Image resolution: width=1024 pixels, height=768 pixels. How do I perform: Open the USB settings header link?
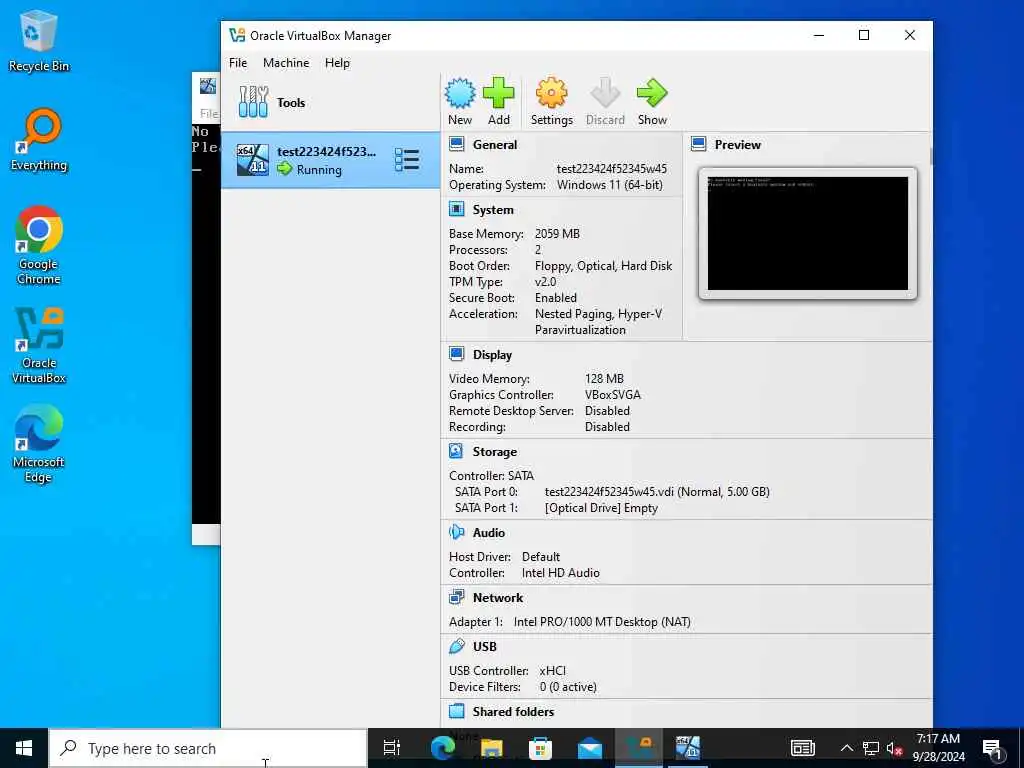click(x=485, y=647)
